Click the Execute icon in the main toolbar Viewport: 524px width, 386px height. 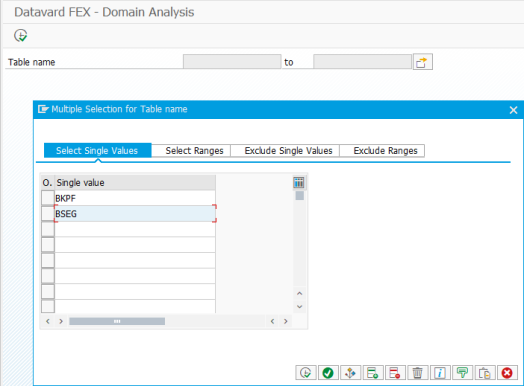(x=21, y=35)
